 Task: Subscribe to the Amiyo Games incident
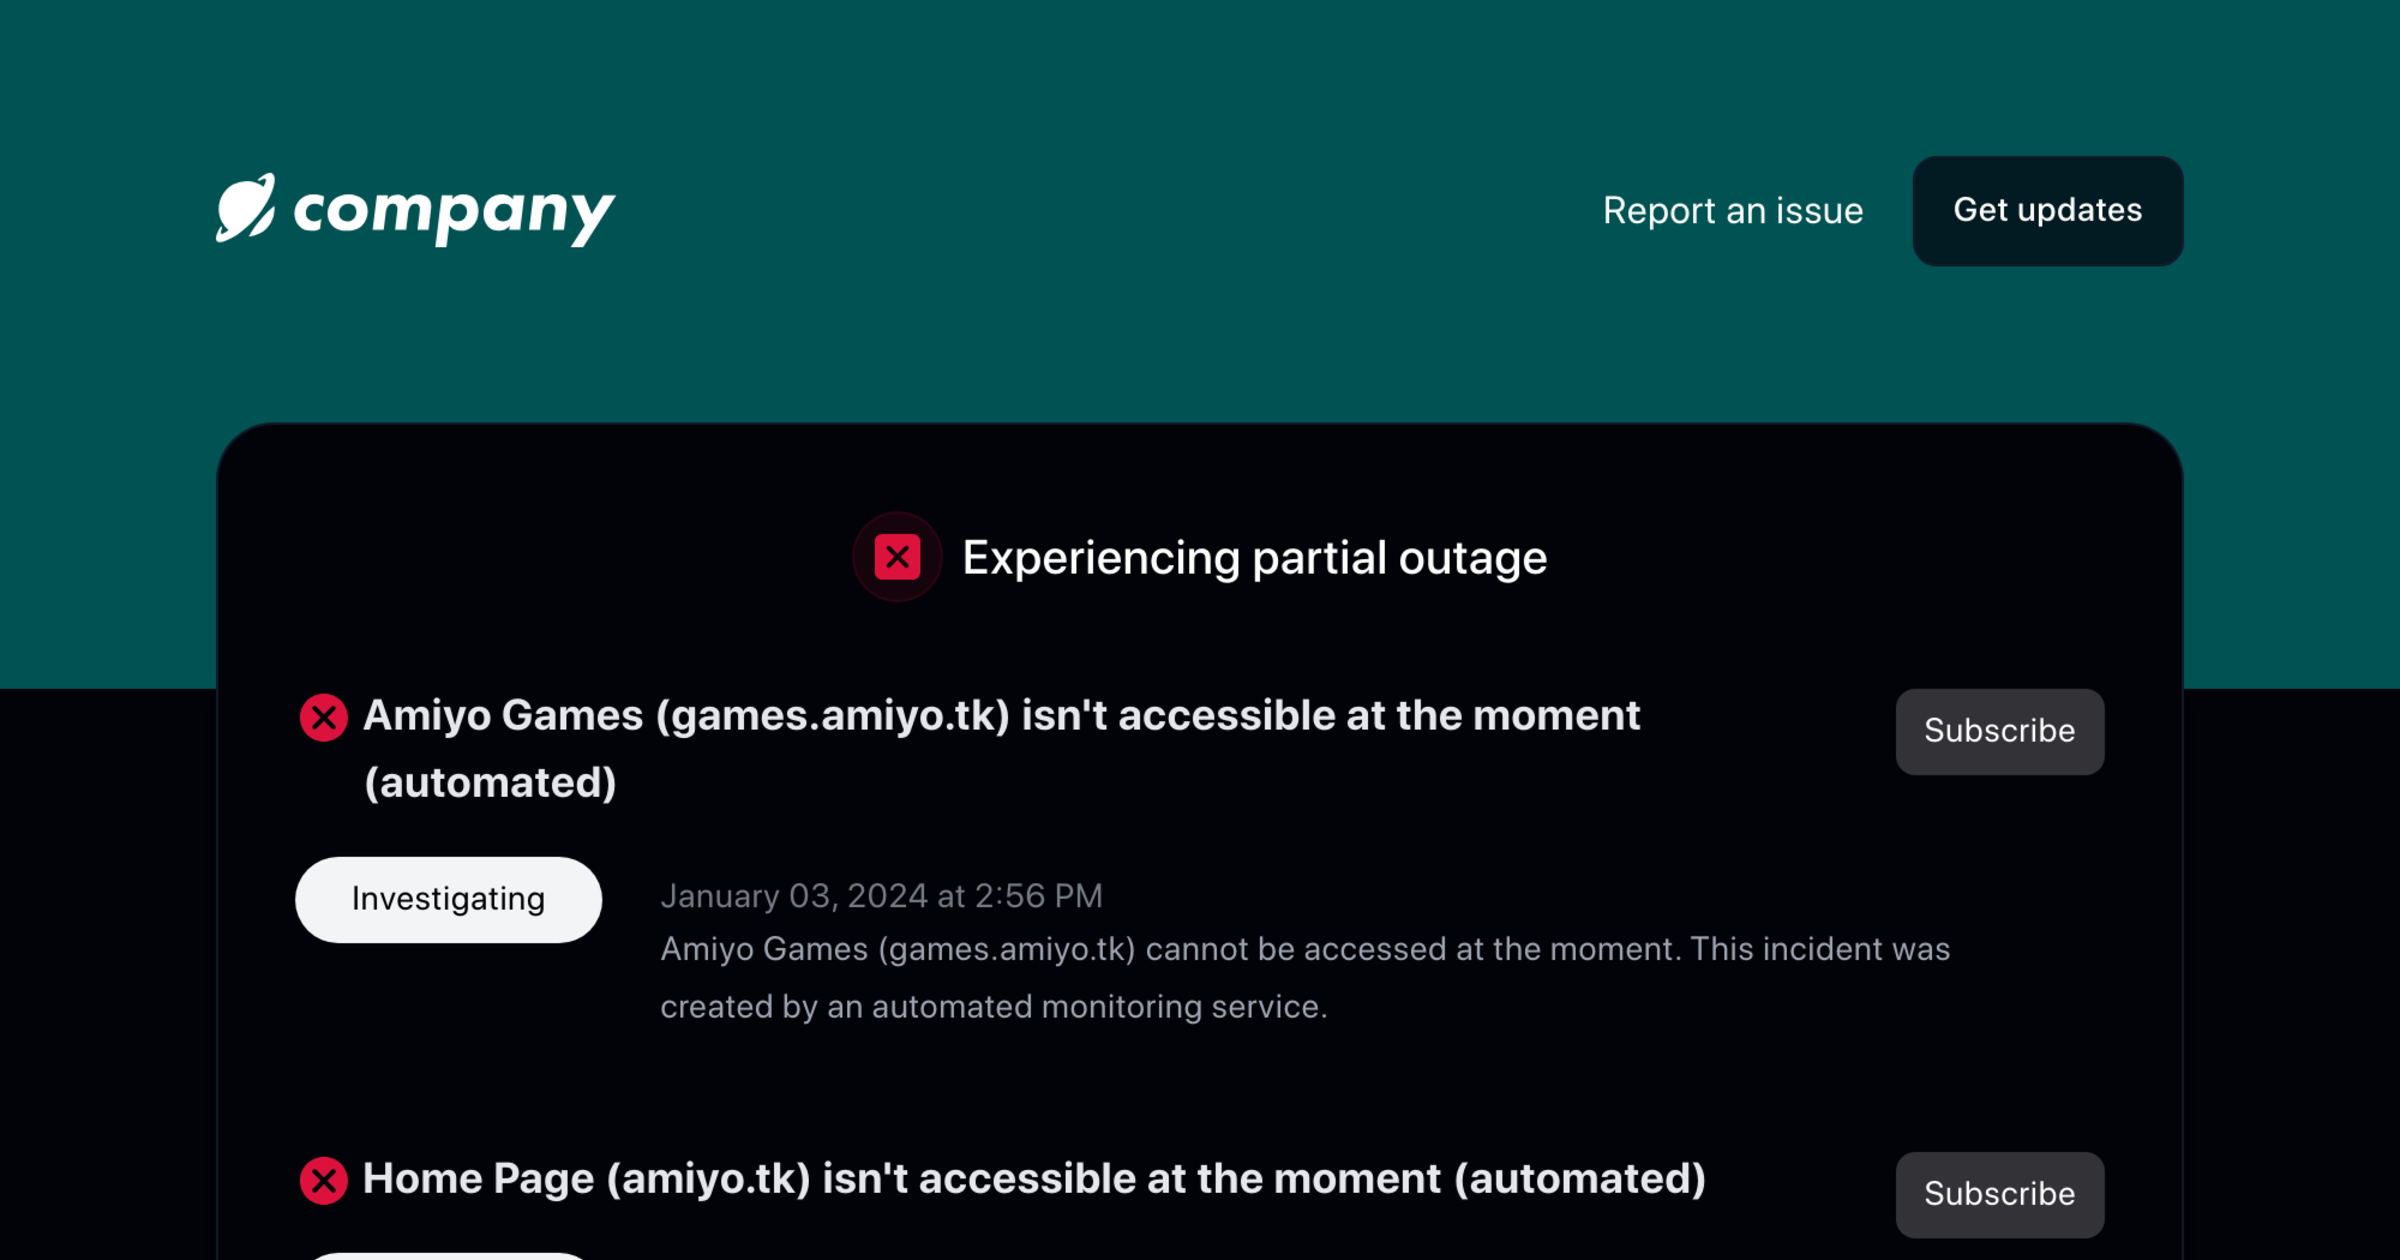(1999, 731)
